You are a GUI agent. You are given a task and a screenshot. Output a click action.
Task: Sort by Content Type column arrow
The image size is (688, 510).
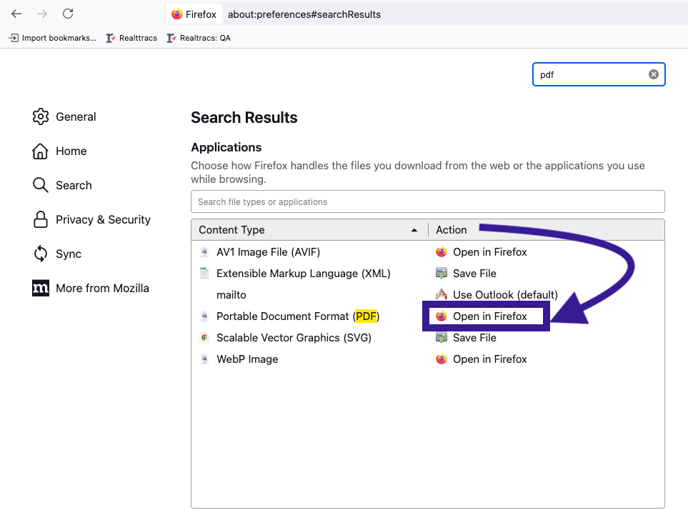coord(414,230)
